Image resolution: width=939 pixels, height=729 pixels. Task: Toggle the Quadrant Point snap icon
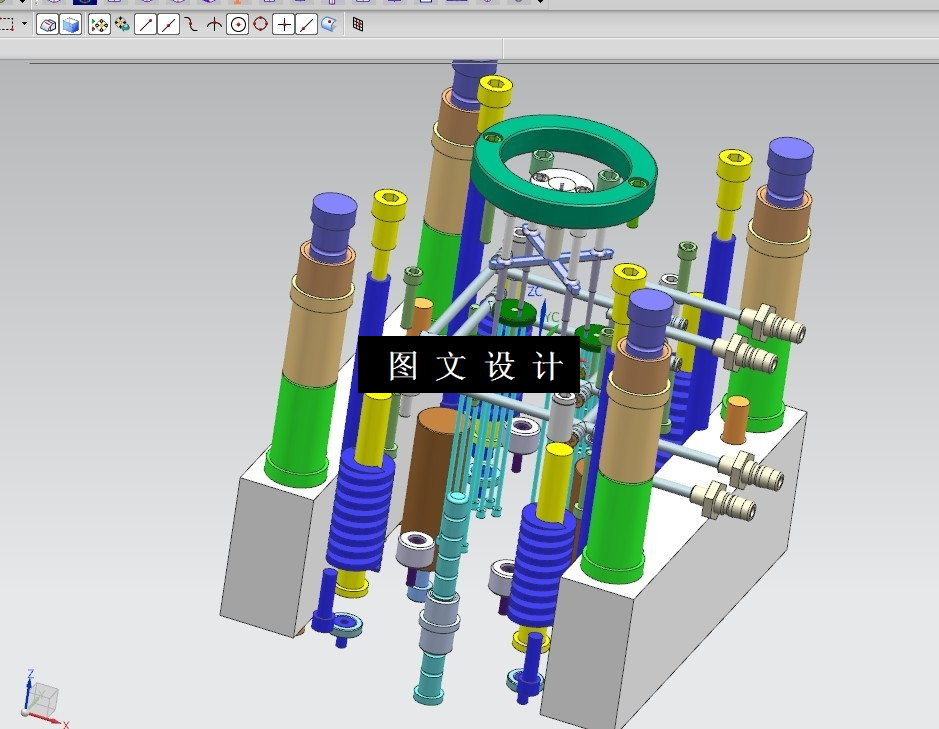261,25
